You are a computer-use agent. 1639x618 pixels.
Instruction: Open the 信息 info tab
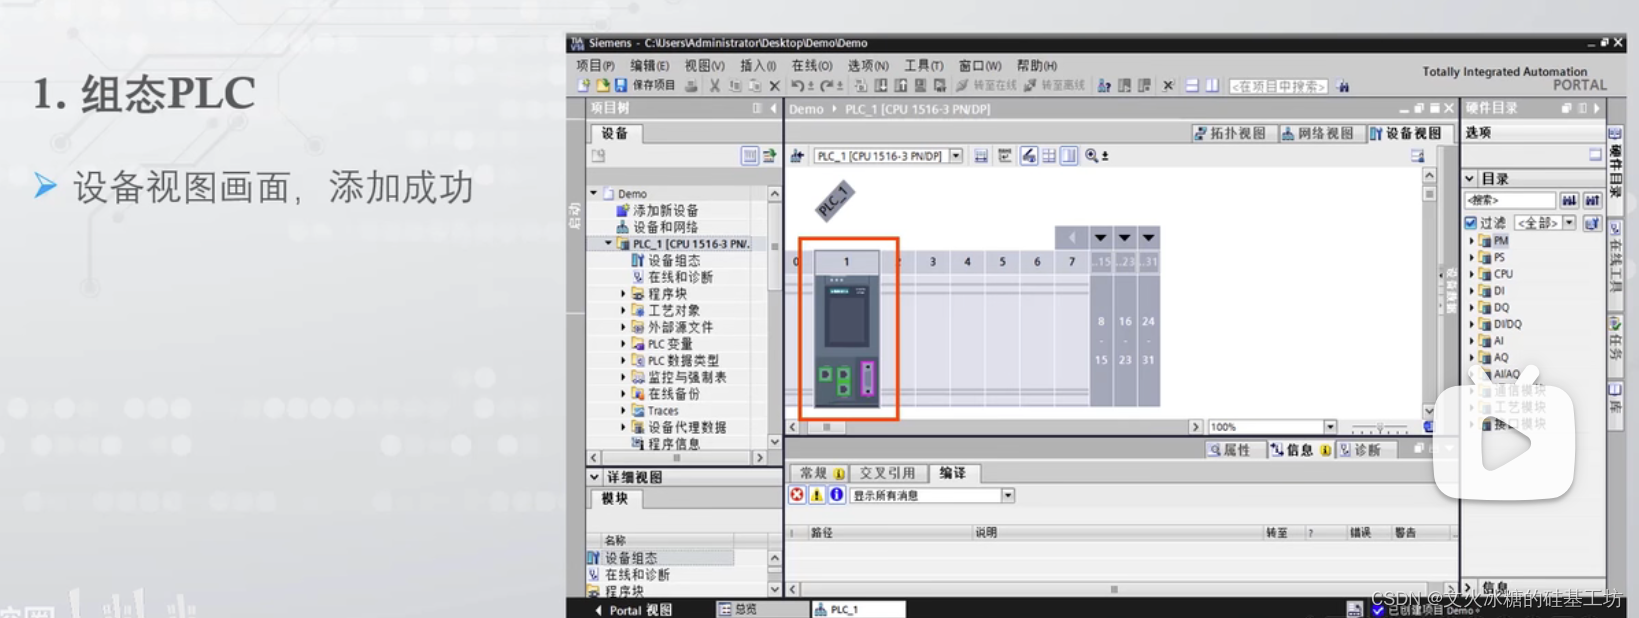point(1299,450)
